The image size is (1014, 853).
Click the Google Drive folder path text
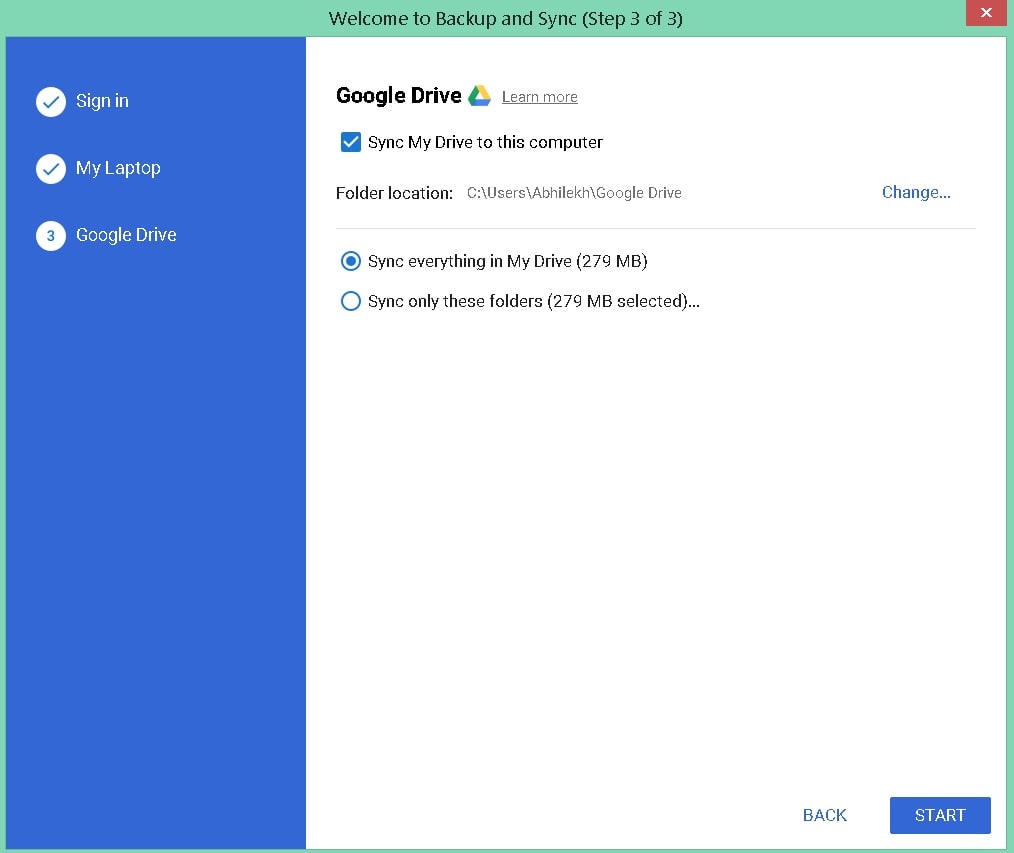(x=574, y=193)
